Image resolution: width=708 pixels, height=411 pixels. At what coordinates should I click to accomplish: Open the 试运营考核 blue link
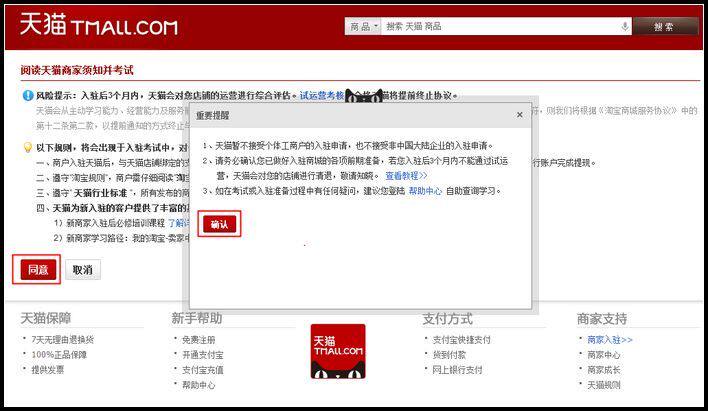321,96
